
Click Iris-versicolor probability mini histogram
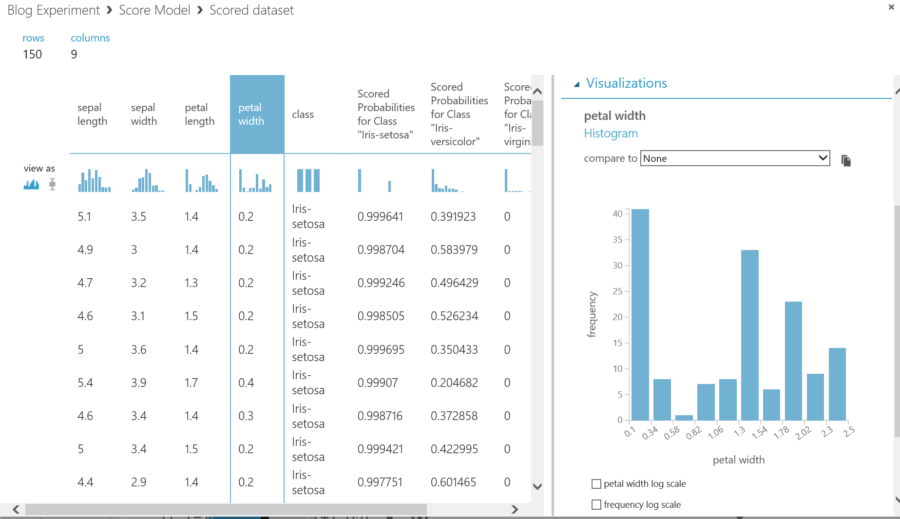coord(448,180)
